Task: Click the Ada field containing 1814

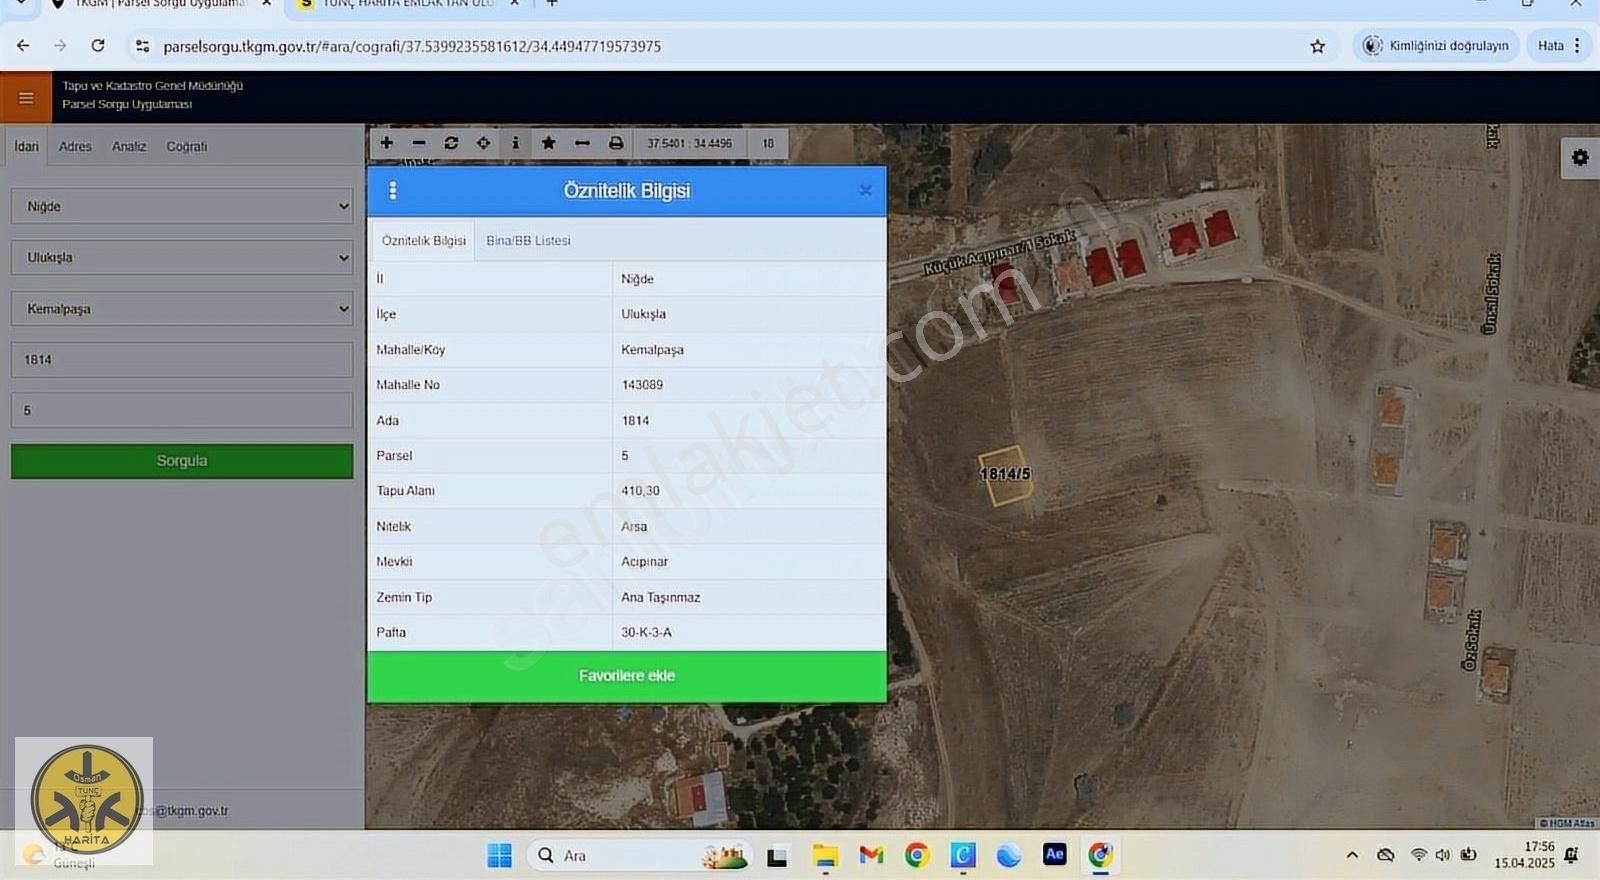Action: [x=182, y=359]
